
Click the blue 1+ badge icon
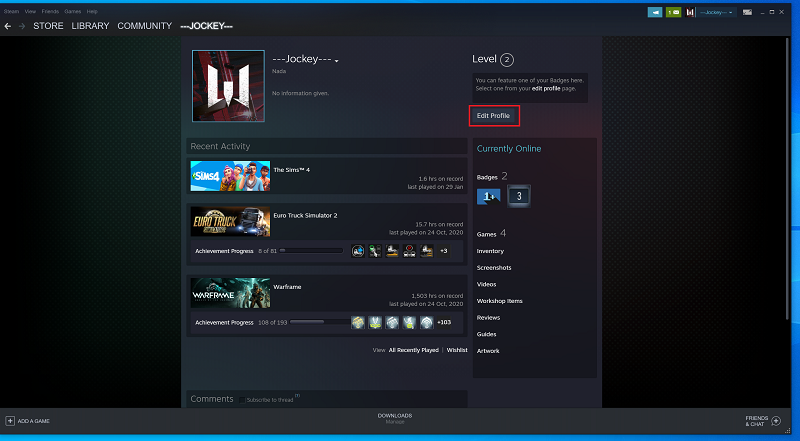pos(489,196)
